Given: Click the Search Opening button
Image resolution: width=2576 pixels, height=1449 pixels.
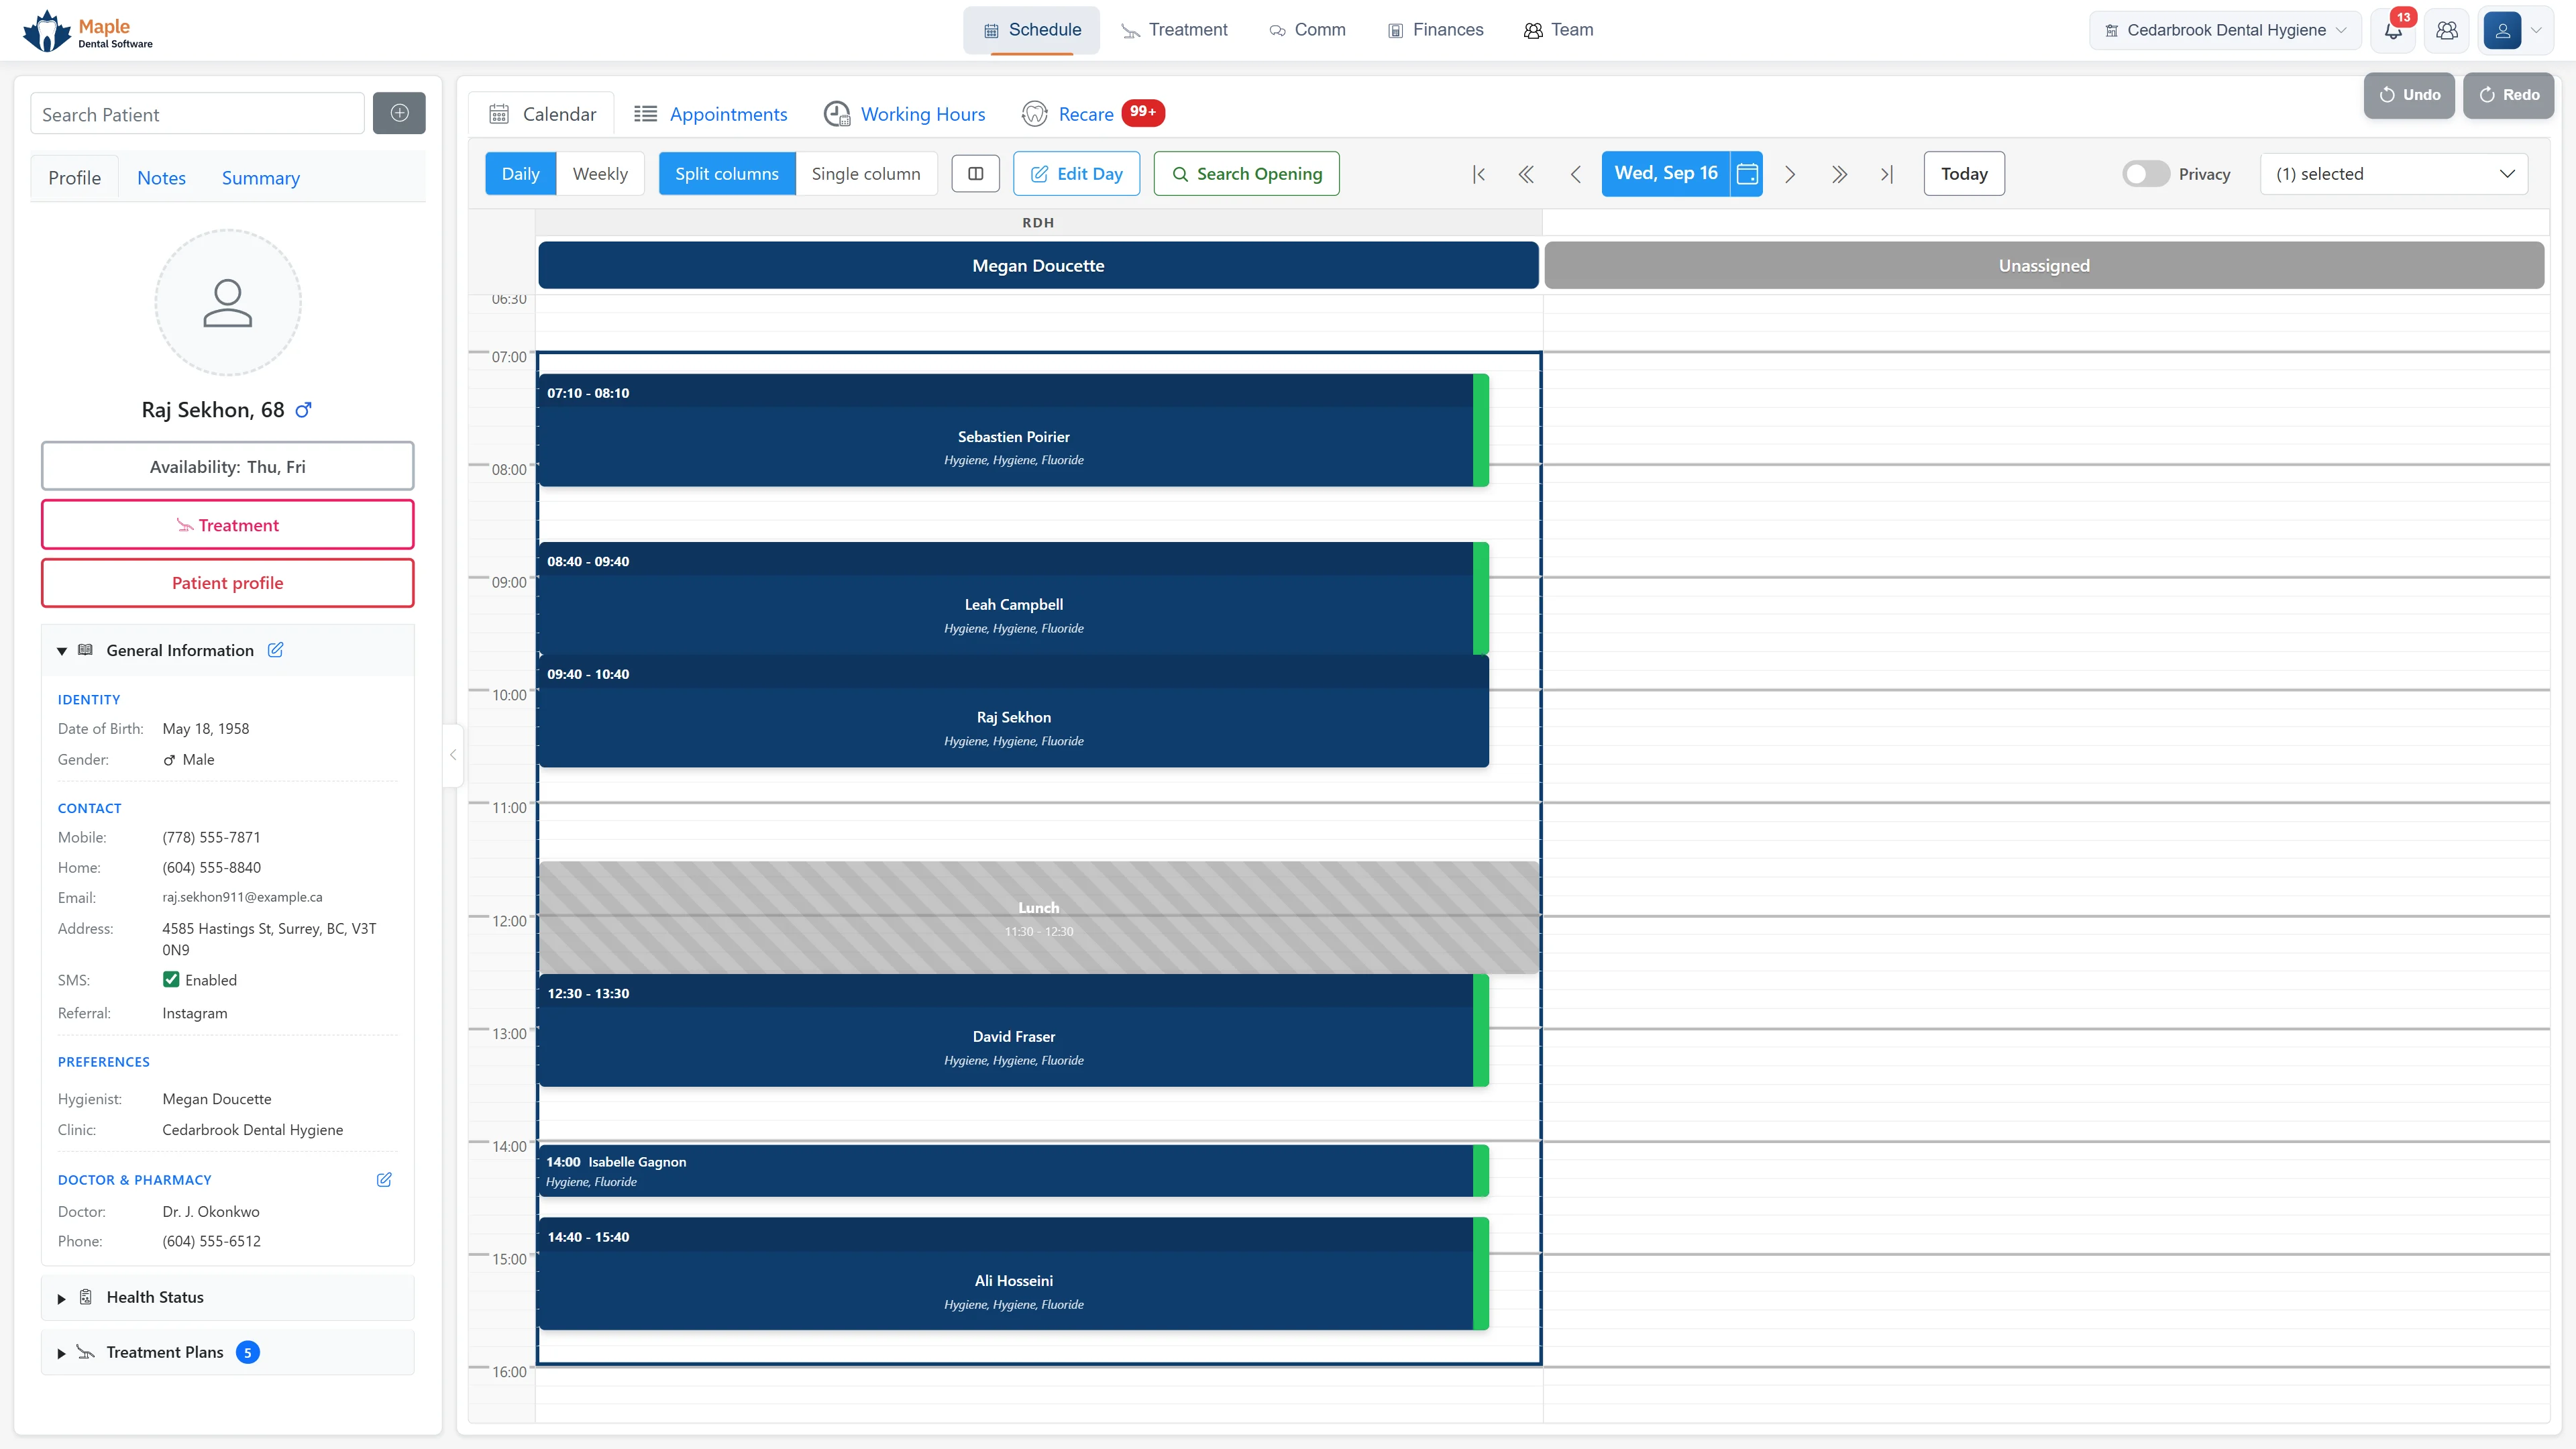Looking at the screenshot, I should click(x=1246, y=174).
